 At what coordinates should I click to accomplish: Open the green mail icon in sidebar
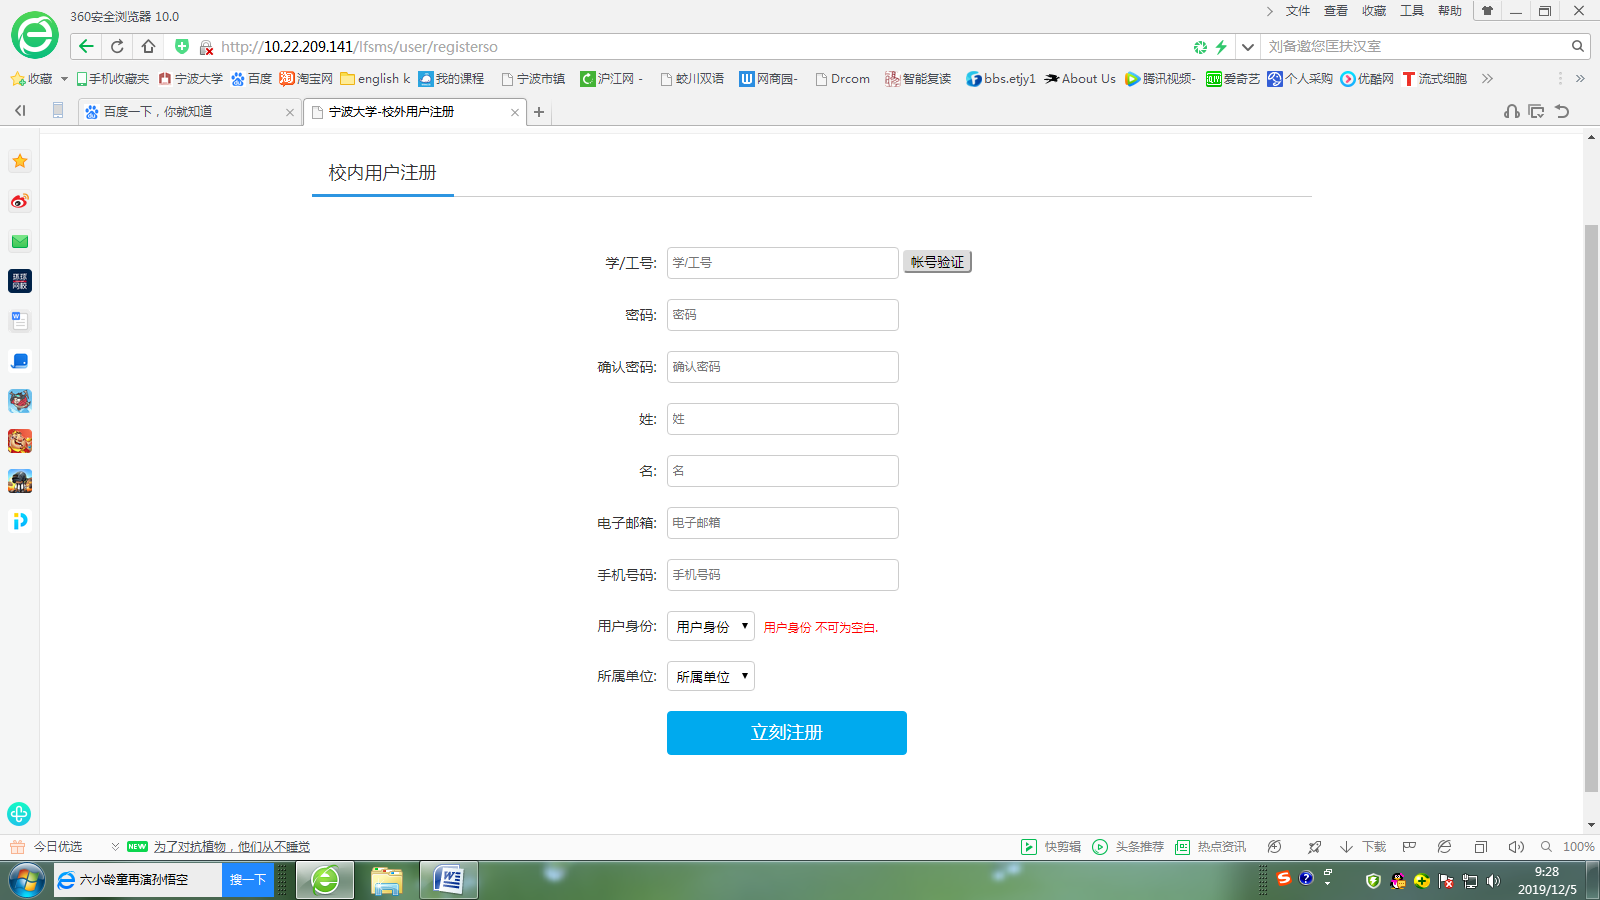point(20,241)
